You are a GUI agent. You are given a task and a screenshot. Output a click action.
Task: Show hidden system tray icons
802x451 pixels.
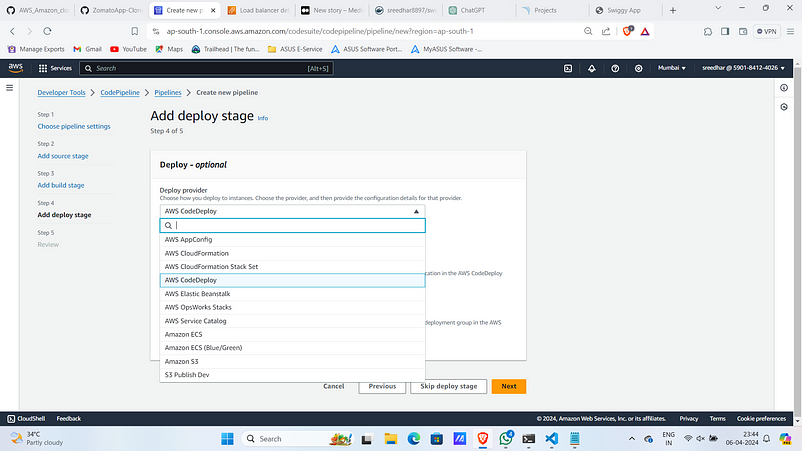pos(632,439)
